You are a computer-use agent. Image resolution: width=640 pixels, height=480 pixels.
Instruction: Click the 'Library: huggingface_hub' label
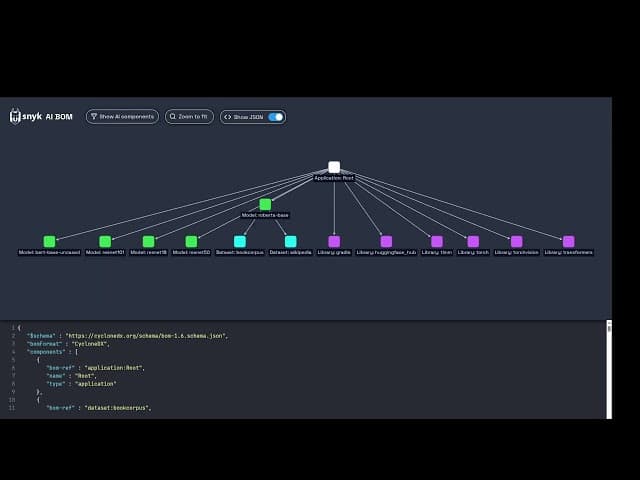(386, 252)
